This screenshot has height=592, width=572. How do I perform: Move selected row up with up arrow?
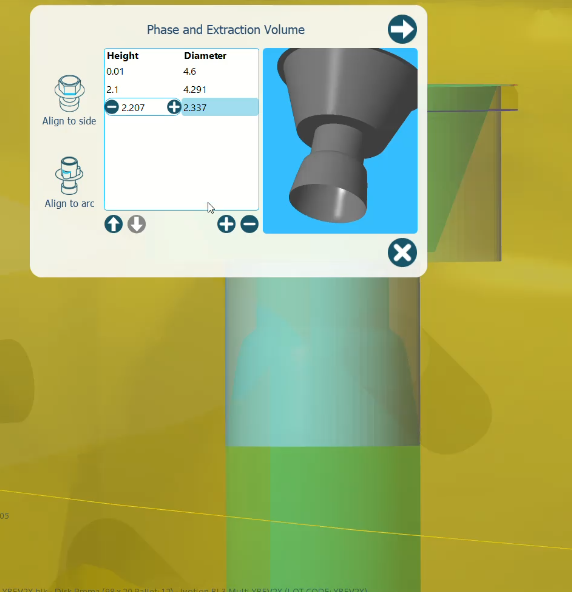(x=113, y=224)
